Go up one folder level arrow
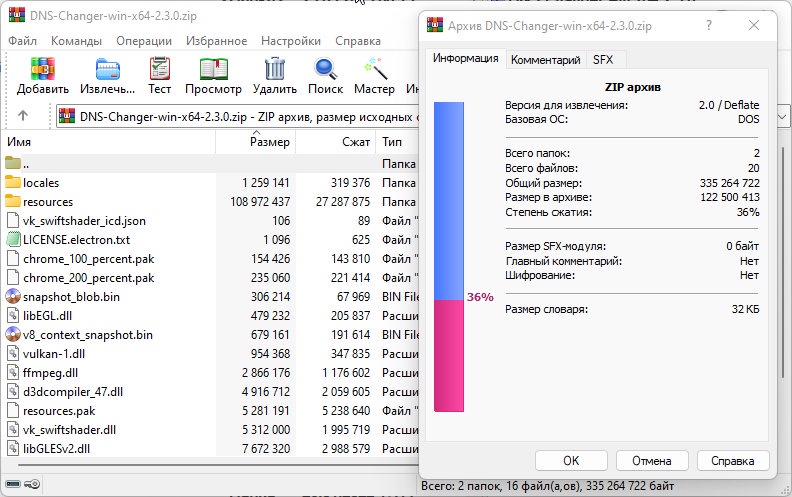Screen dimensions: 792x497 23,116
